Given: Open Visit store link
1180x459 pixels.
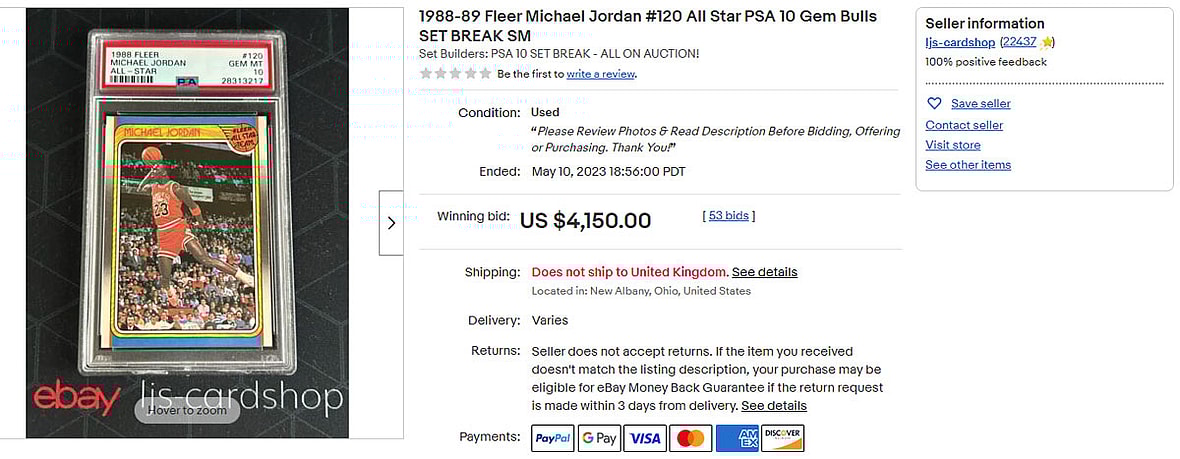Looking at the screenshot, I should point(952,145).
